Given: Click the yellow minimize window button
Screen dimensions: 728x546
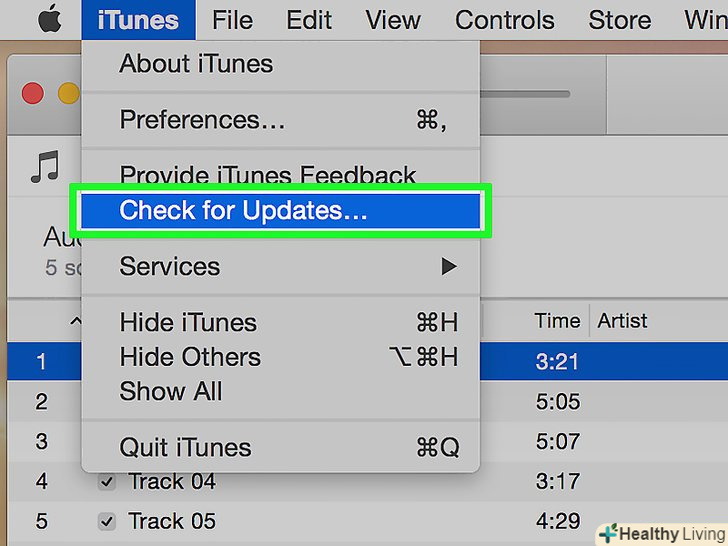Looking at the screenshot, I should pyautogui.click(x=68, y=93).
